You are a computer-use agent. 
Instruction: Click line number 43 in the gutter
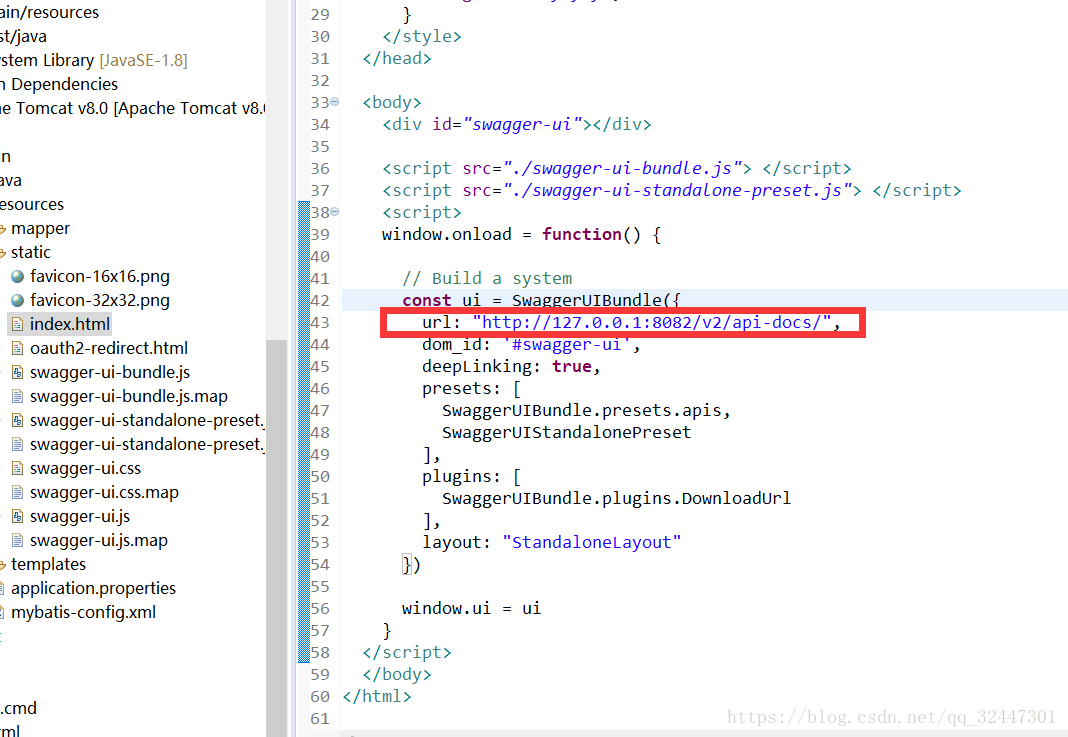[x=320, y=322]
